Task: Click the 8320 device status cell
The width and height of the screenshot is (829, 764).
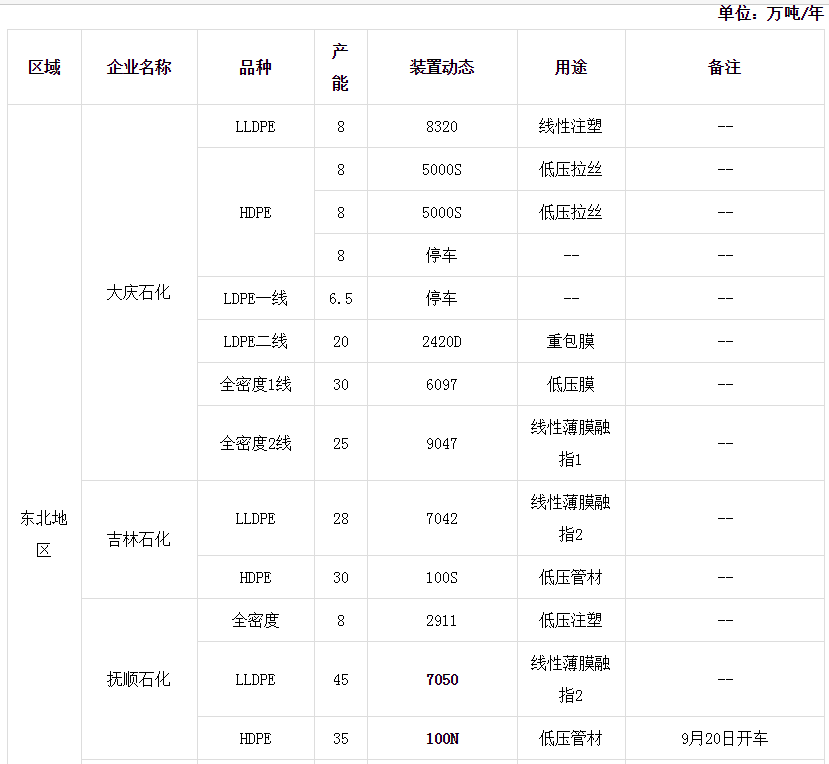Action: [x=442, y=126]
